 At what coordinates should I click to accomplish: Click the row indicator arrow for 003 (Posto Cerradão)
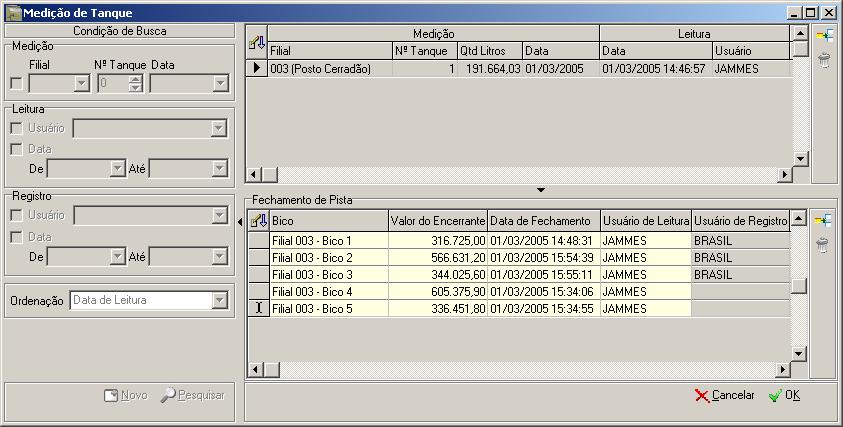pyautogui.click(x=257, y=68)
